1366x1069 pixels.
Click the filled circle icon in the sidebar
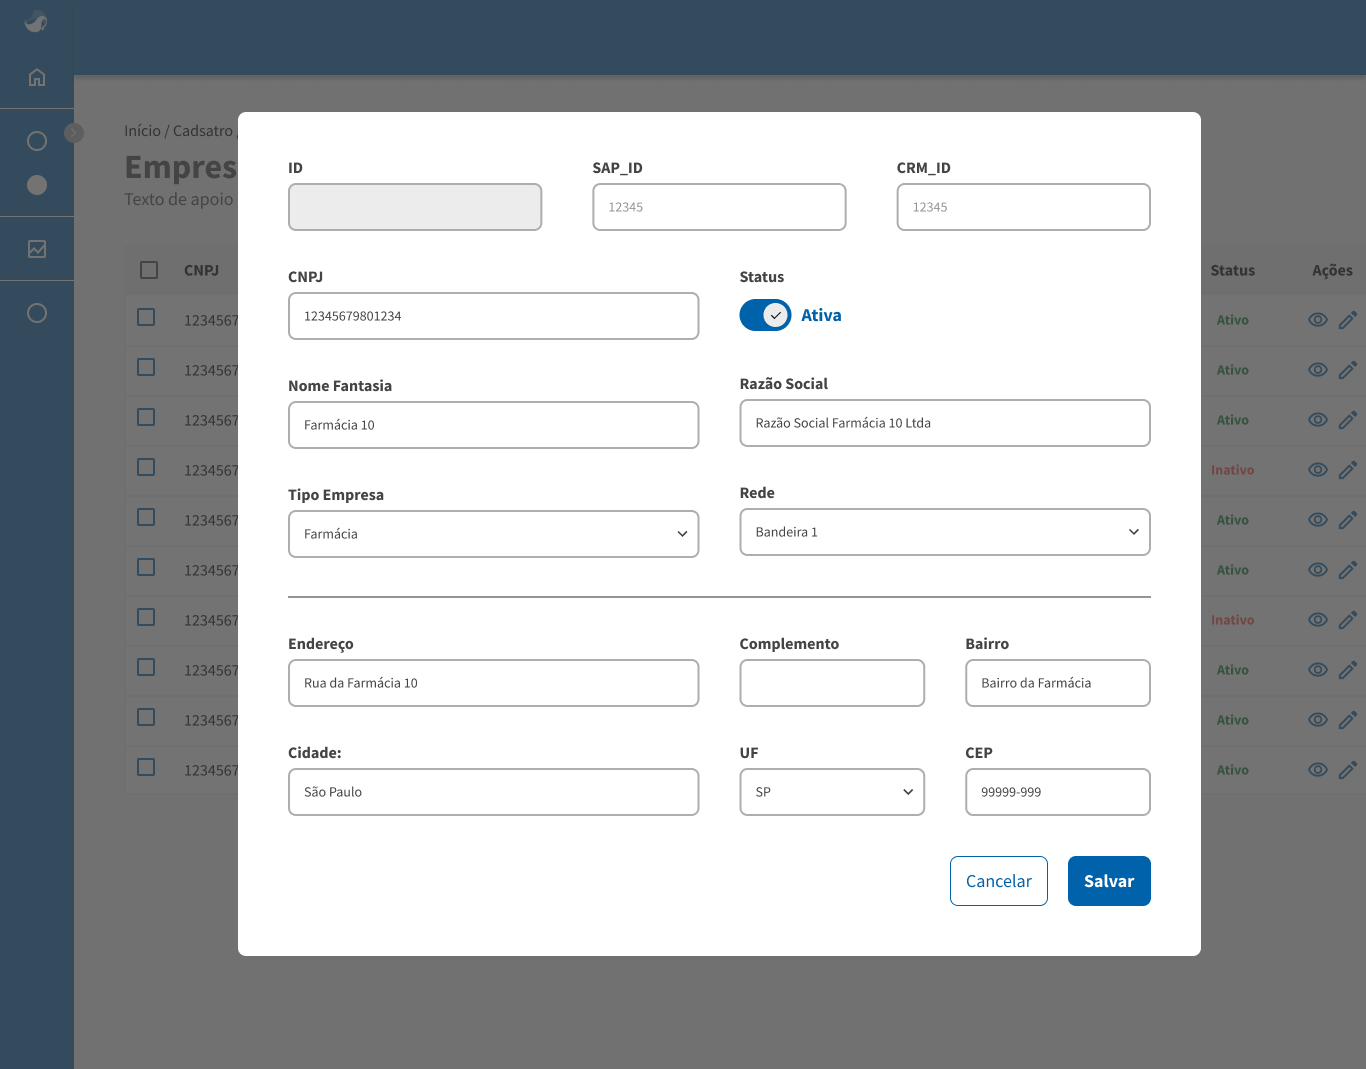coord(37,185)
